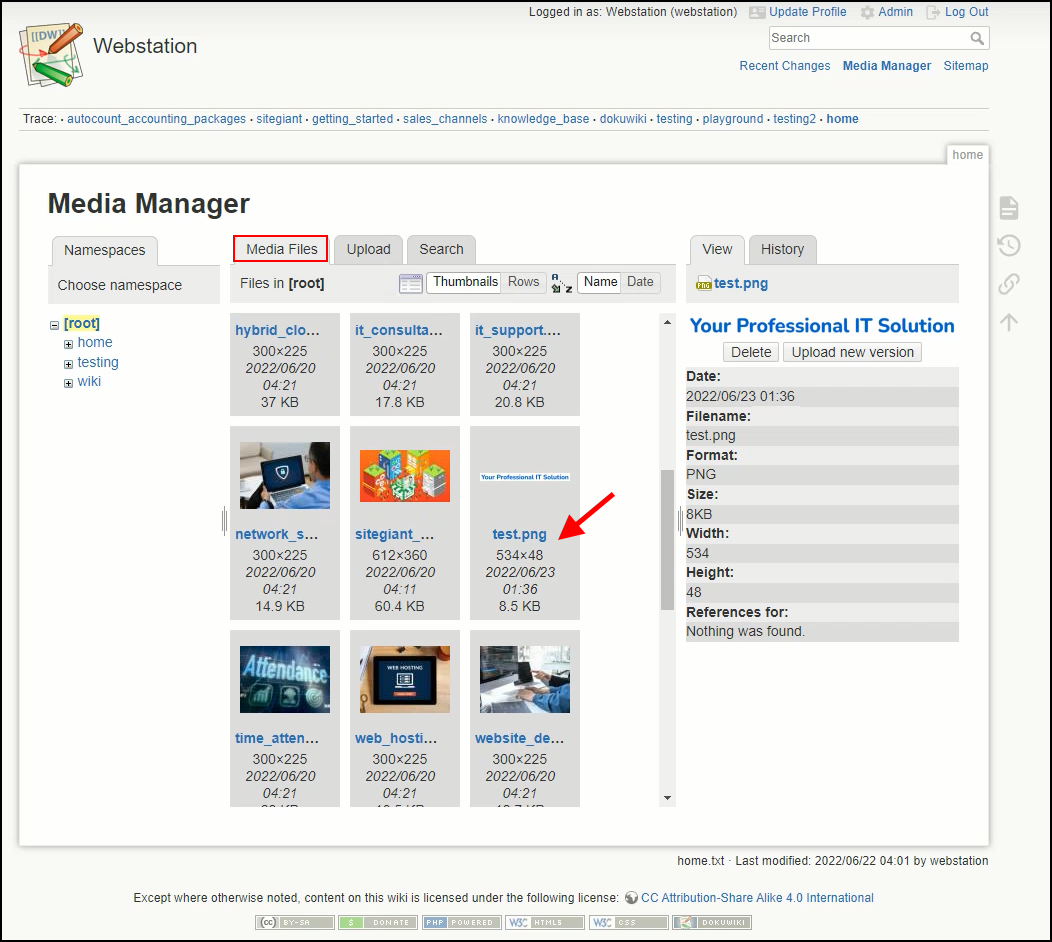Click the file list scroll down arrow
The image size is (1052, 942).
(667, 798)
